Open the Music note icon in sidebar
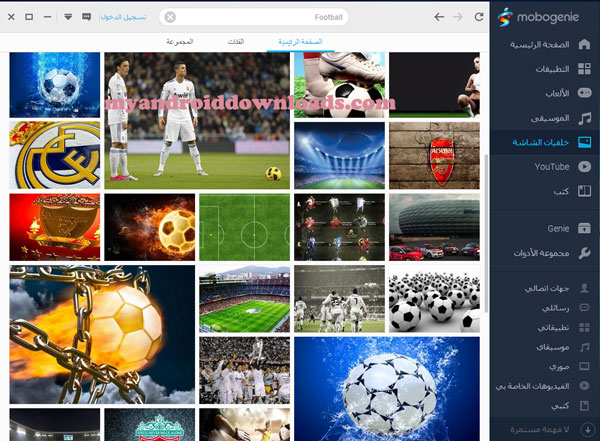 click(x=584, y=118)
